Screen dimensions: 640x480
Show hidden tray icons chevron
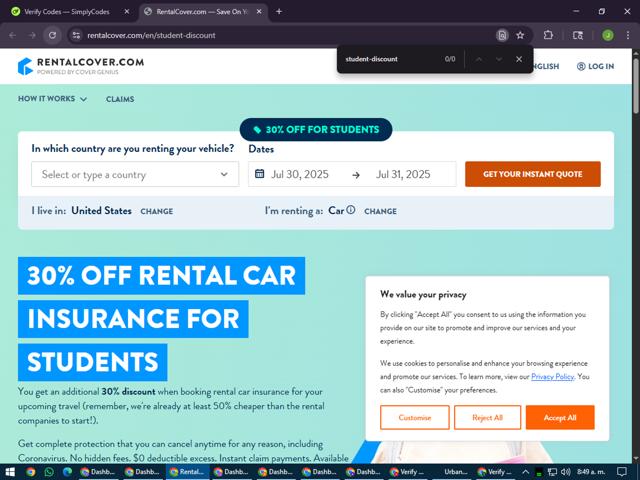(525, 472)
